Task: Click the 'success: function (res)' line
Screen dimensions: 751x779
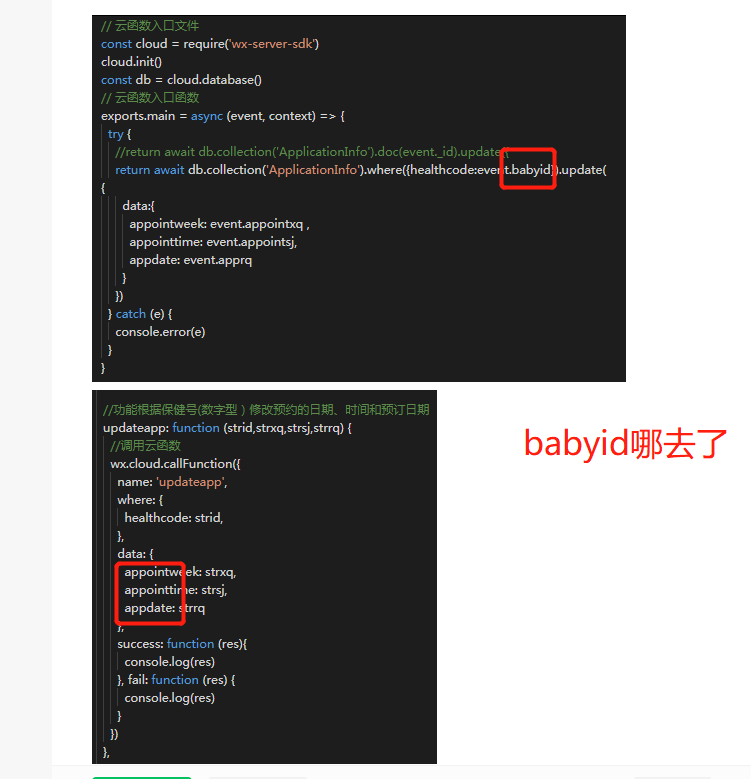Action: pyautogui.click(x=182, y=644)
